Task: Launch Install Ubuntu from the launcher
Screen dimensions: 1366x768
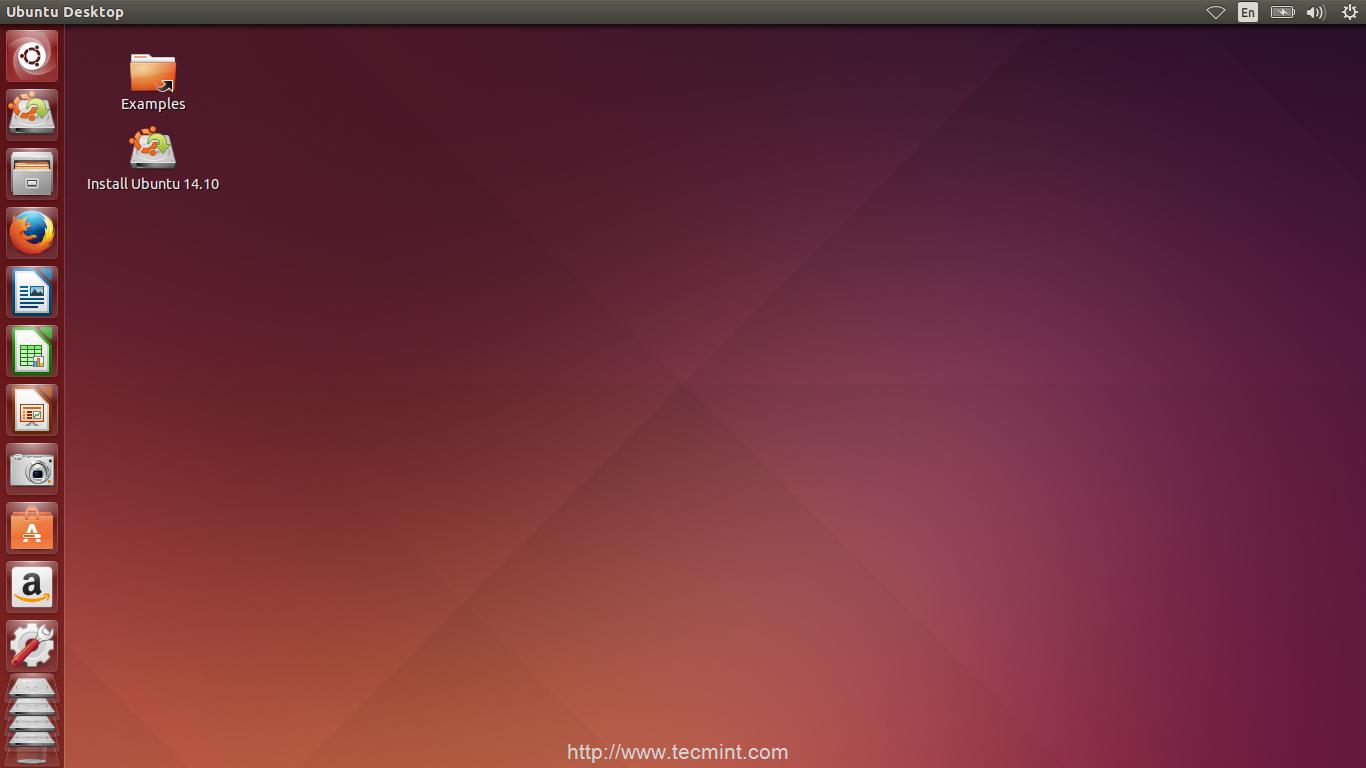Action: pos(32,114)
